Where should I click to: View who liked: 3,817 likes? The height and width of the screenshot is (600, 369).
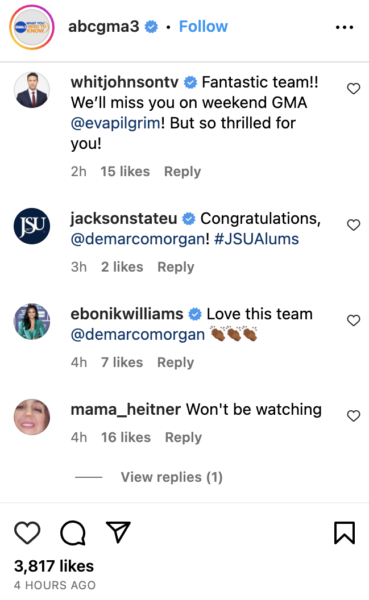pyautogui.click(x=54, y=566)
